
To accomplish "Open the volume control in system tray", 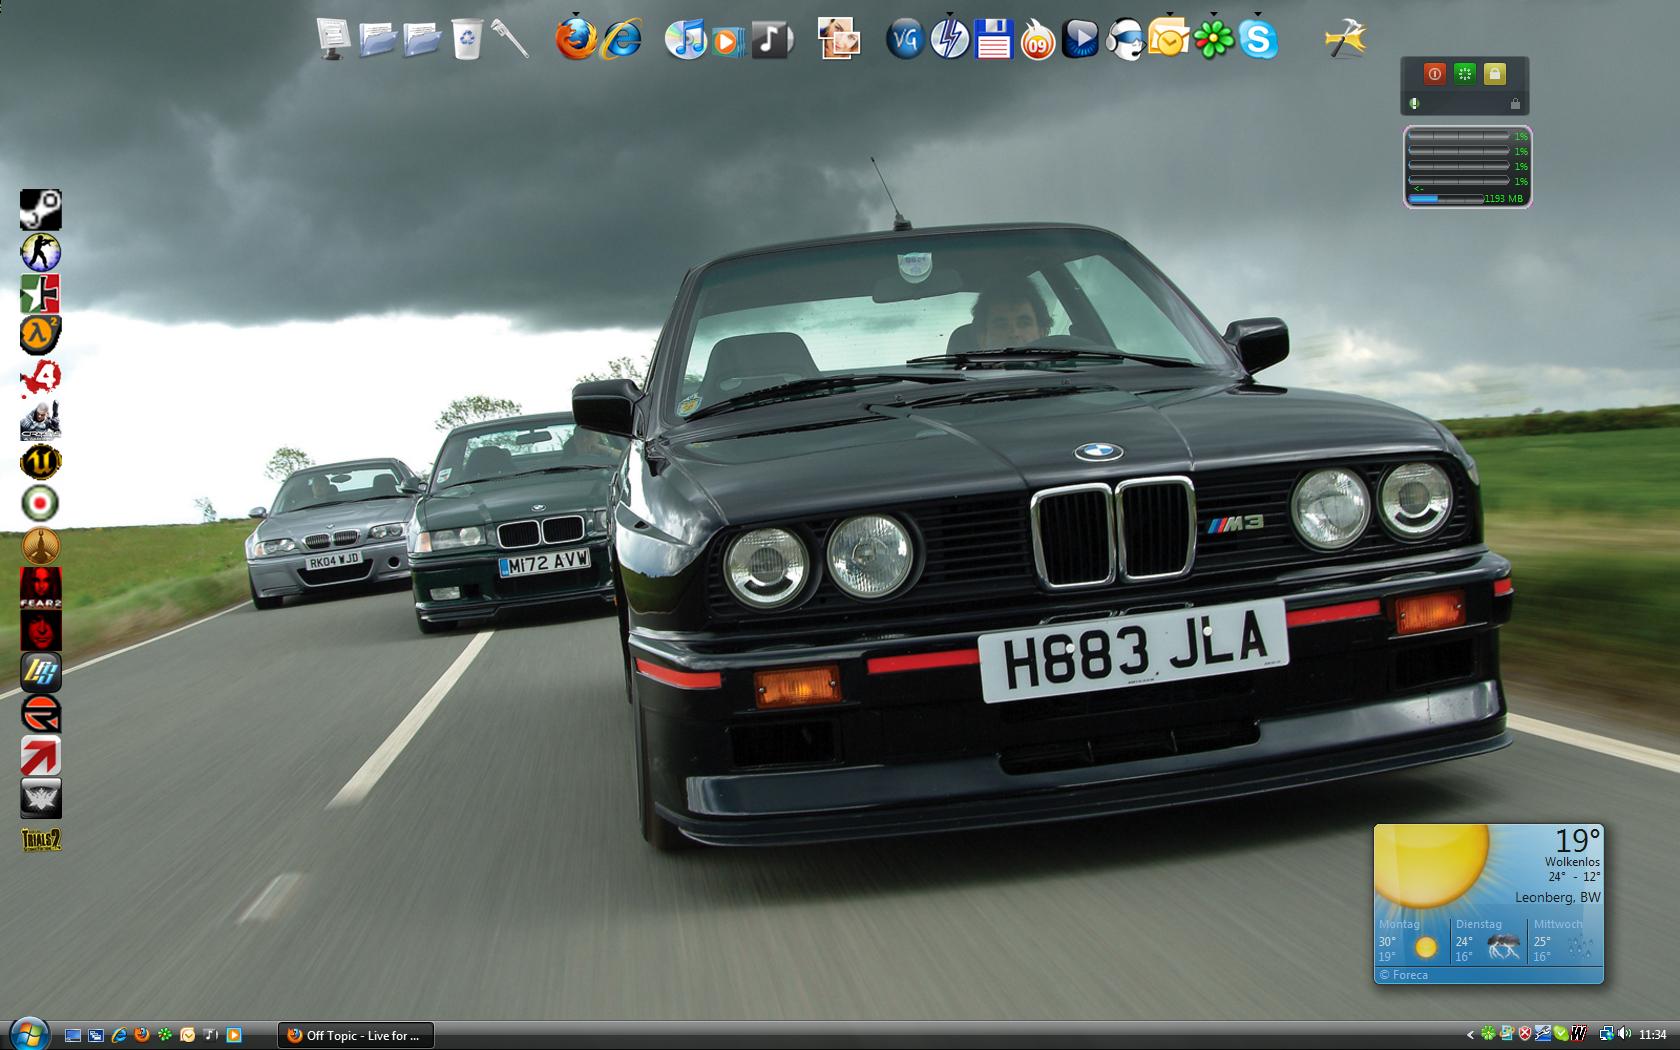I will tap(1622, 1034).
